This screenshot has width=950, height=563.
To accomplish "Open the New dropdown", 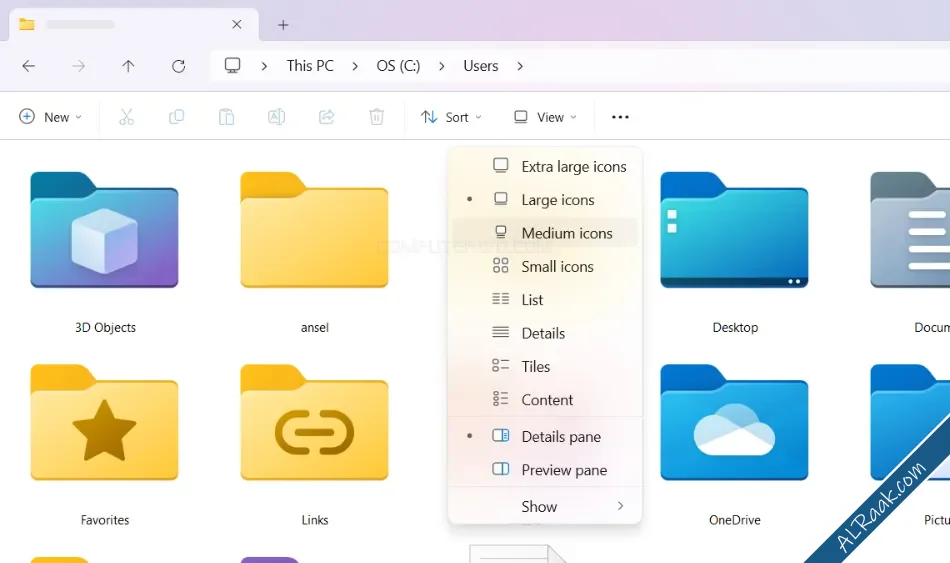I will [x=51, y=117].
